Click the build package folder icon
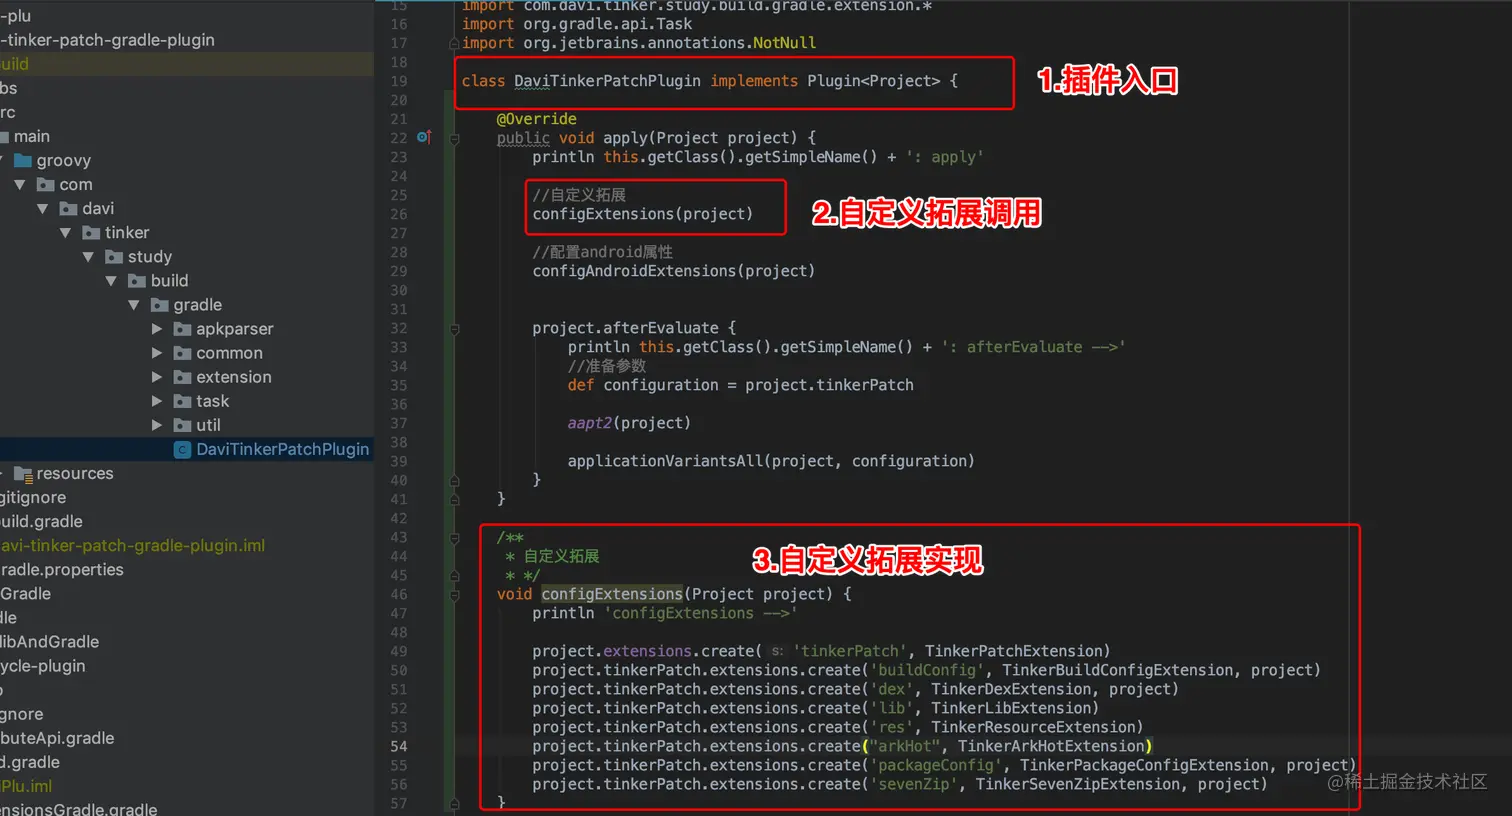 pos(137,281)
